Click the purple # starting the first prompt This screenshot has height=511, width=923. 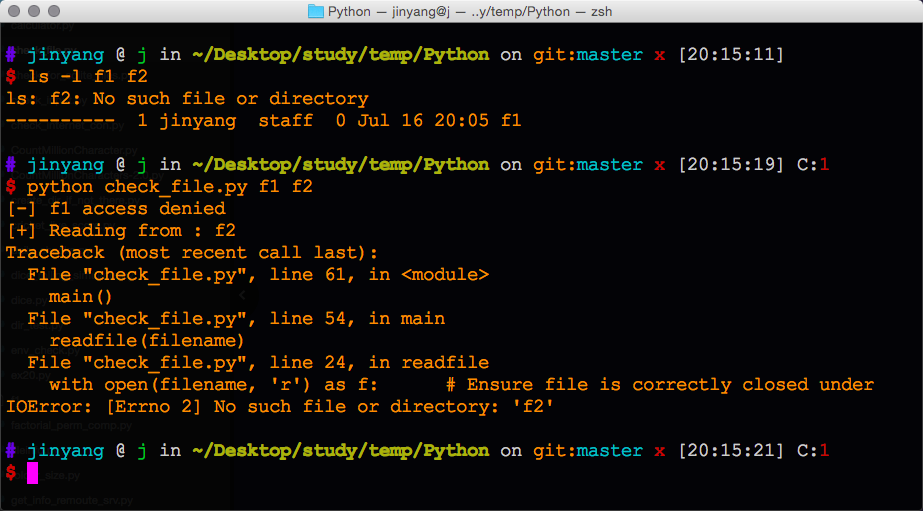coord(11,55)
